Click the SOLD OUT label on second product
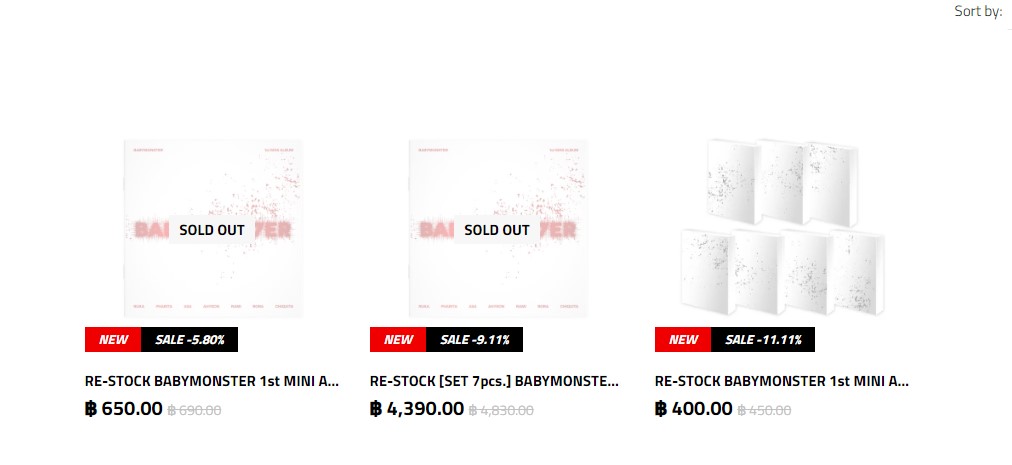1012x465 pixels. tap(497, 230)
